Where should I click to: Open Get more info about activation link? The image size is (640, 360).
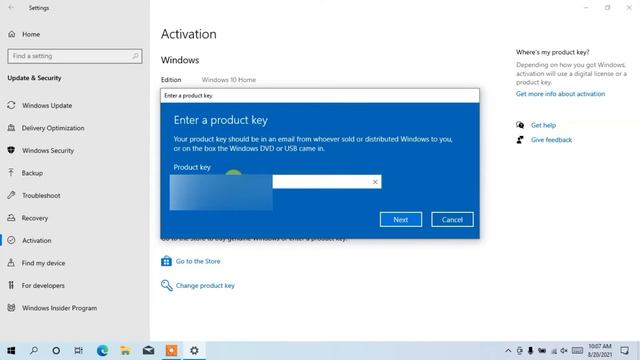tap(560, 94)
